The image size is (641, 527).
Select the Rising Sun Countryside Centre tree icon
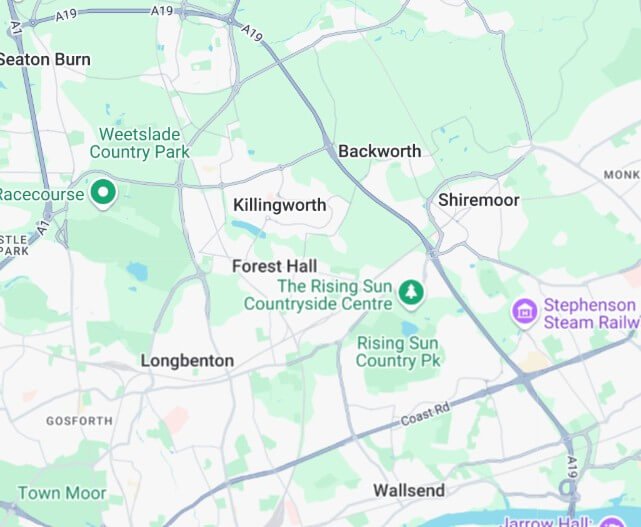click(x=411, y=294)
